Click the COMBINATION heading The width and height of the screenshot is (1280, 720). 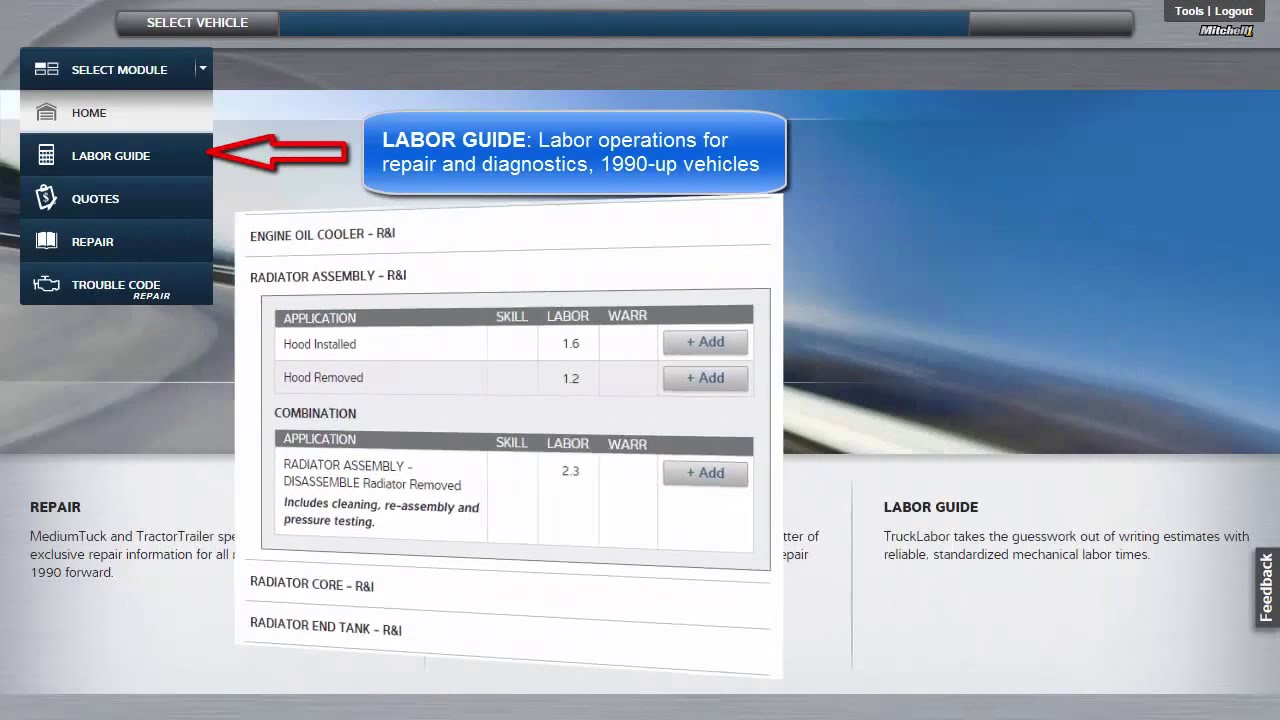tap(315, 413)
